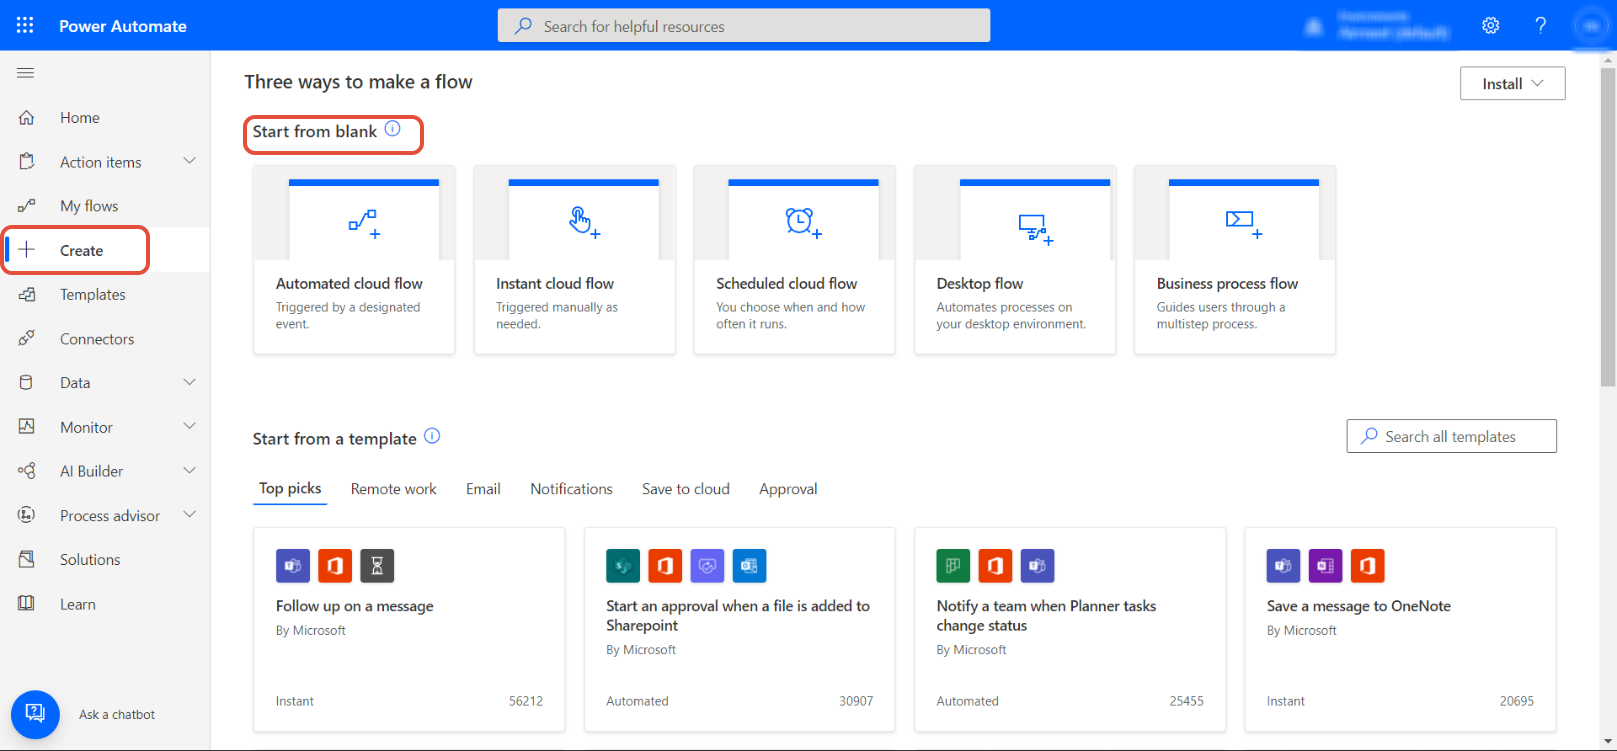Click the Monitor chart icon
Image resolution: width=1617 pixels, height=751 pixels.
[27, 427]
